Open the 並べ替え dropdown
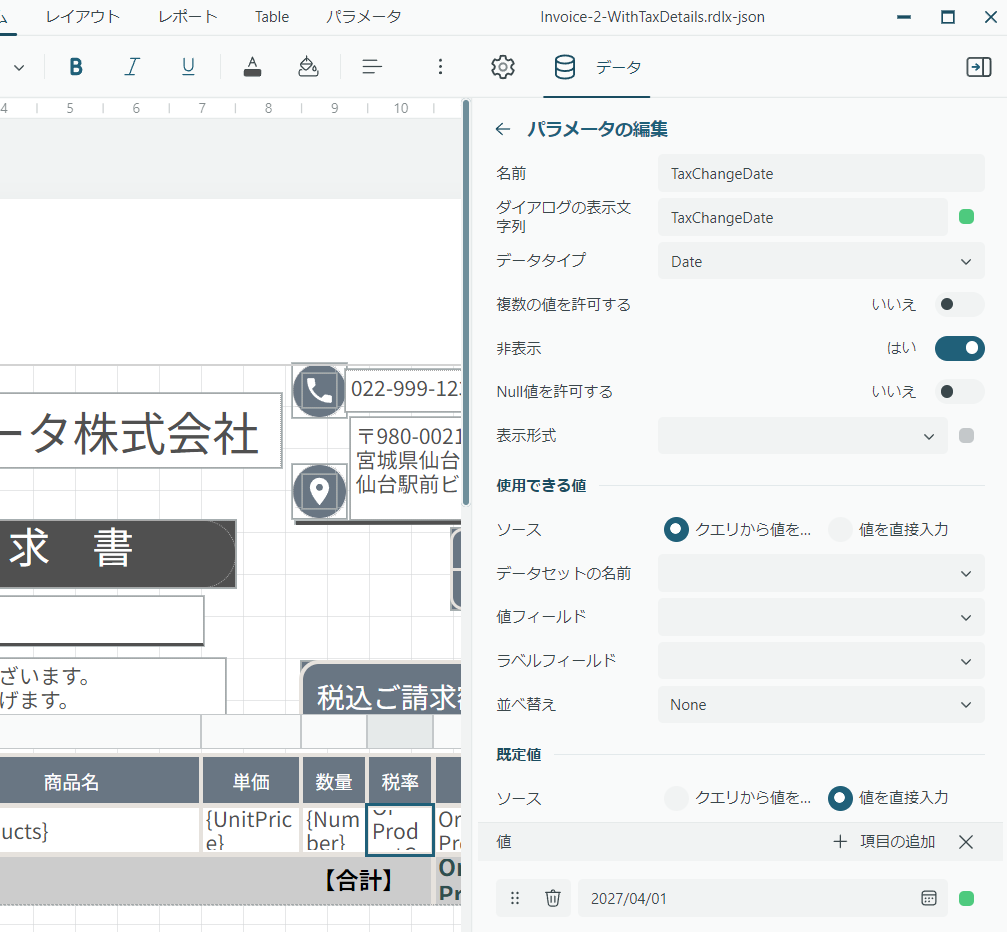Viewport: 1007px width, 932px height. click(821, 705)
